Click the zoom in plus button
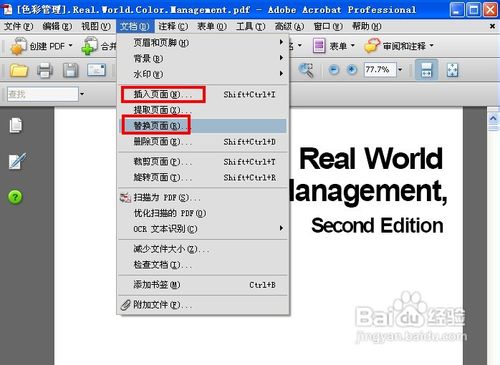Viewport: 500px width, 365px height. point(352,70)
